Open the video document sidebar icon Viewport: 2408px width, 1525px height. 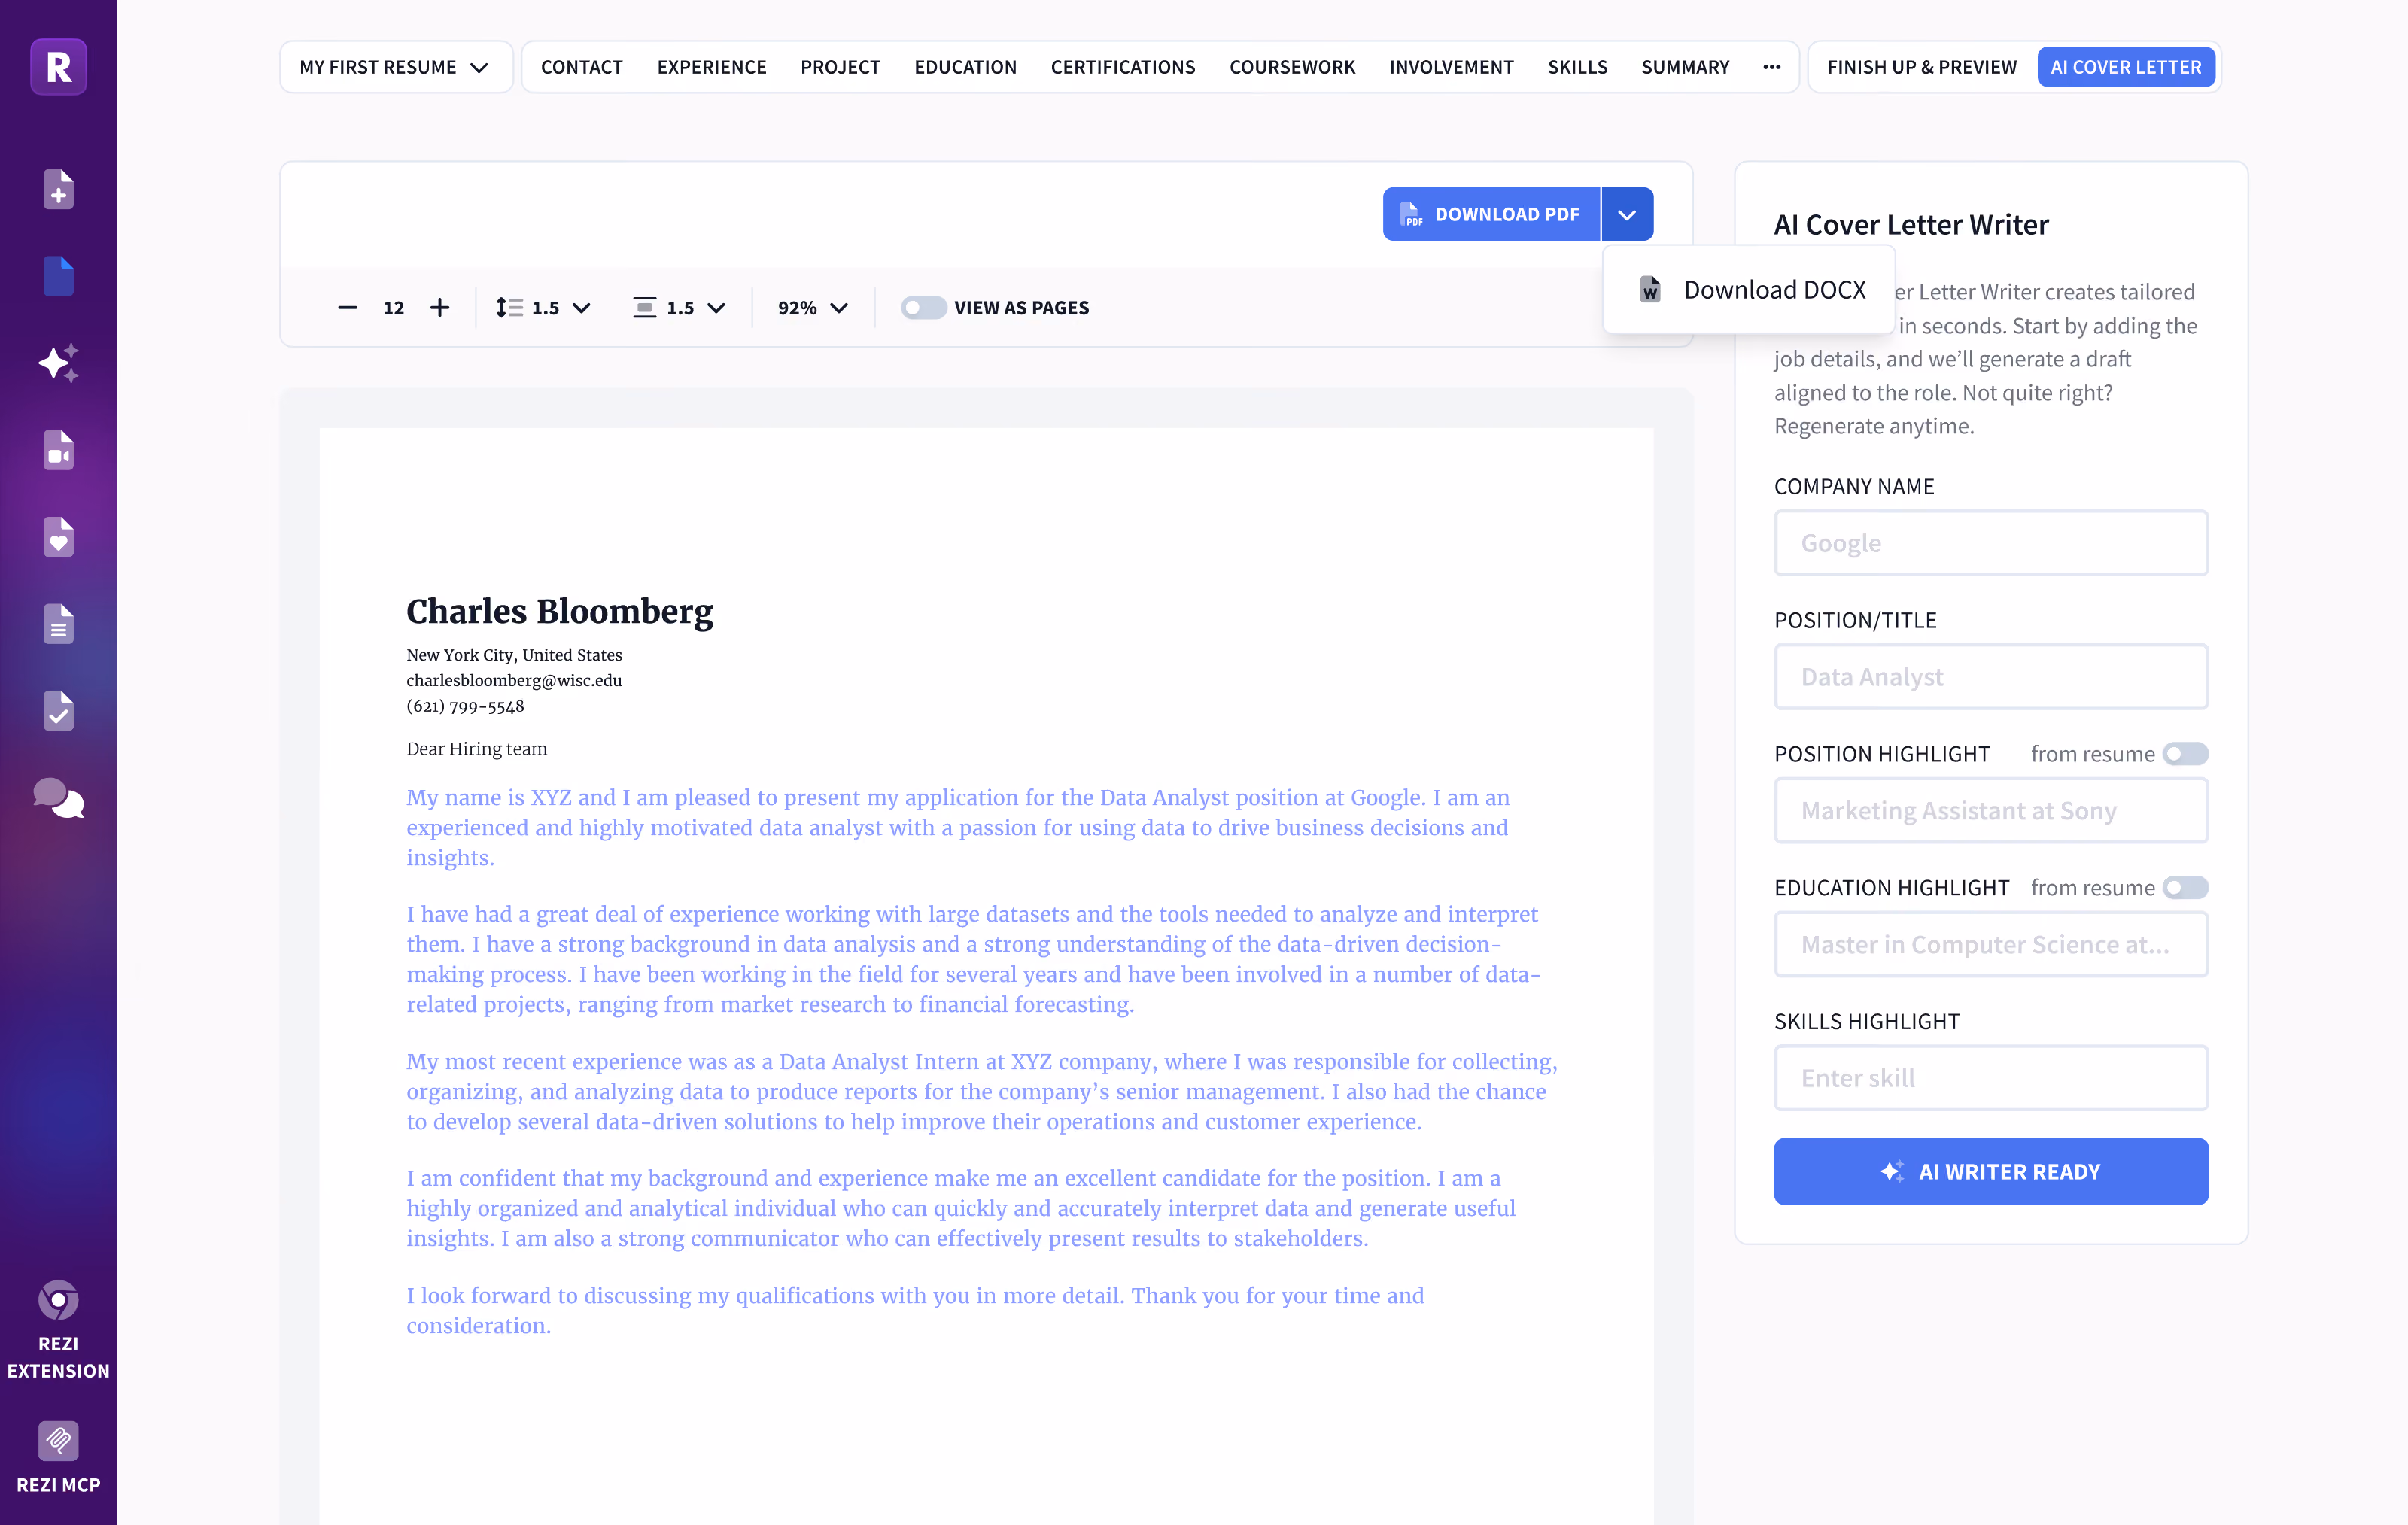[x=58, y=450]
